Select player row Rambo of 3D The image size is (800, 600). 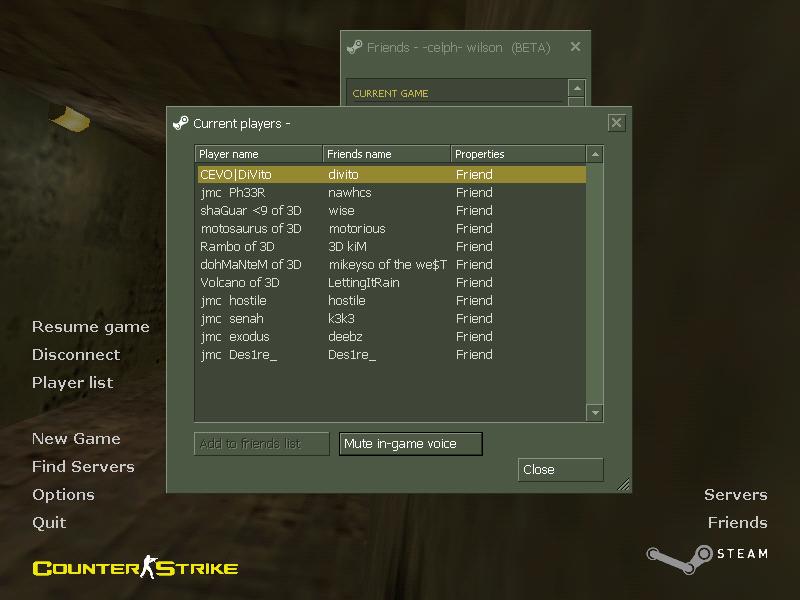pyautogui.click(x=391, y=246)
